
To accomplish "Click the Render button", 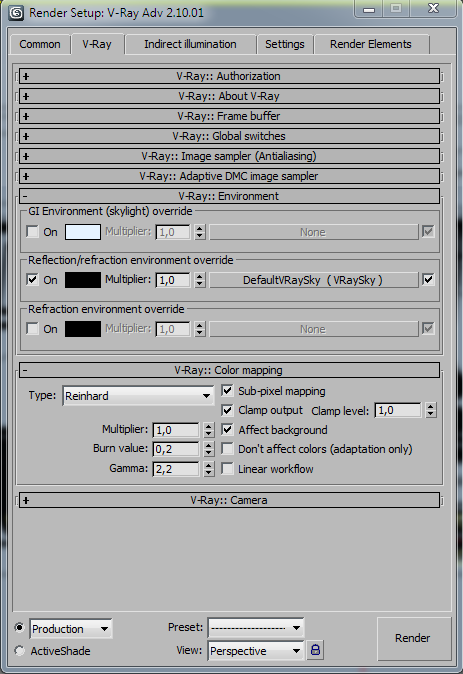I will coord(414,638).
